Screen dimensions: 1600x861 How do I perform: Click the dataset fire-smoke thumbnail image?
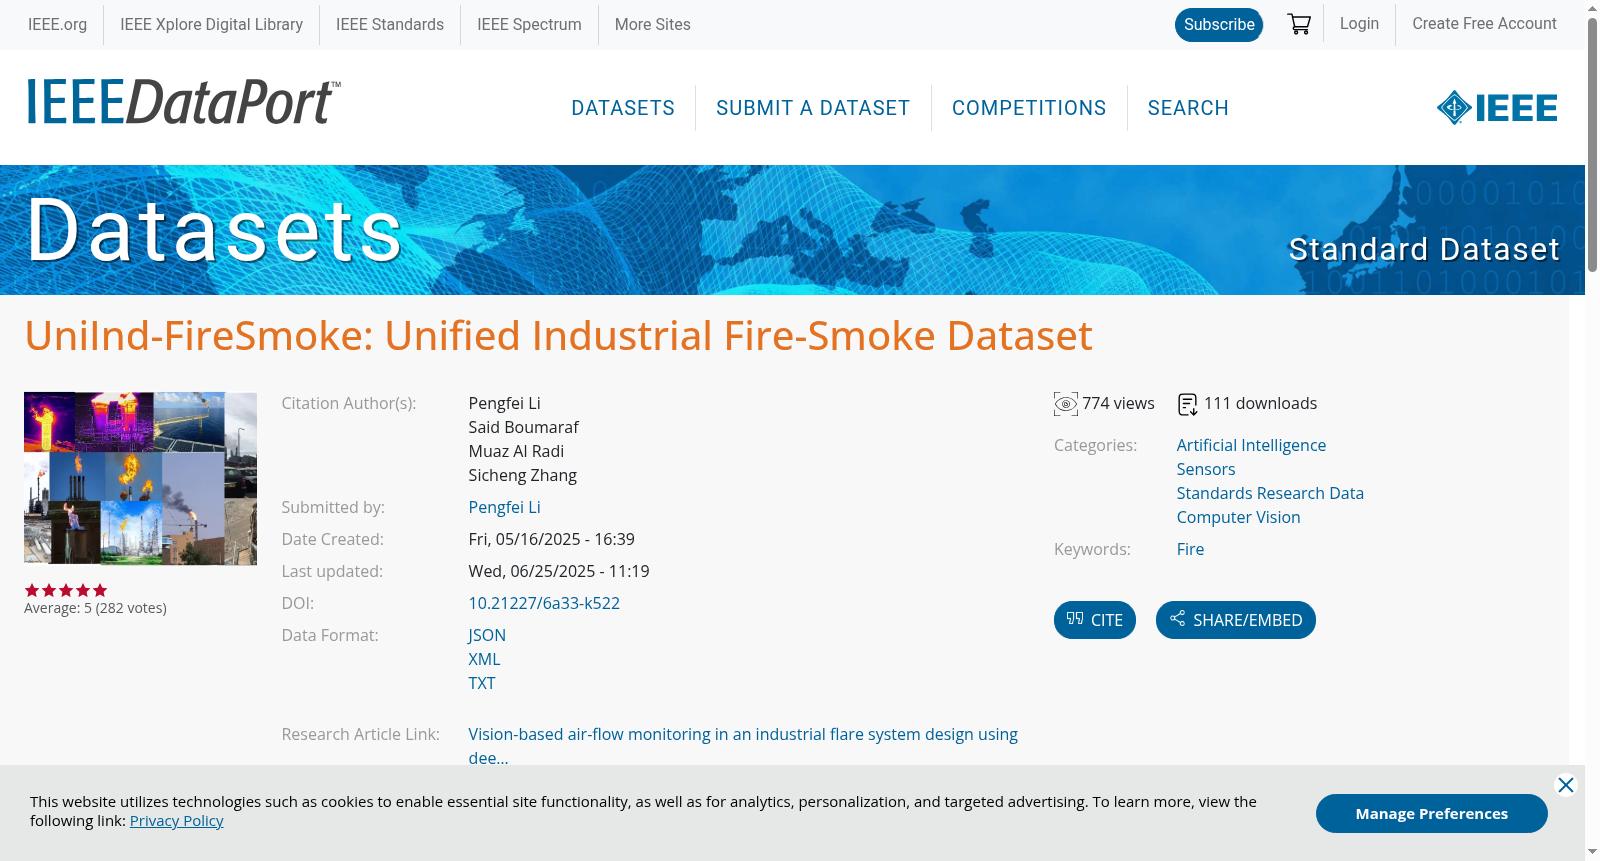pyautogui.click(x=140, y=478)
